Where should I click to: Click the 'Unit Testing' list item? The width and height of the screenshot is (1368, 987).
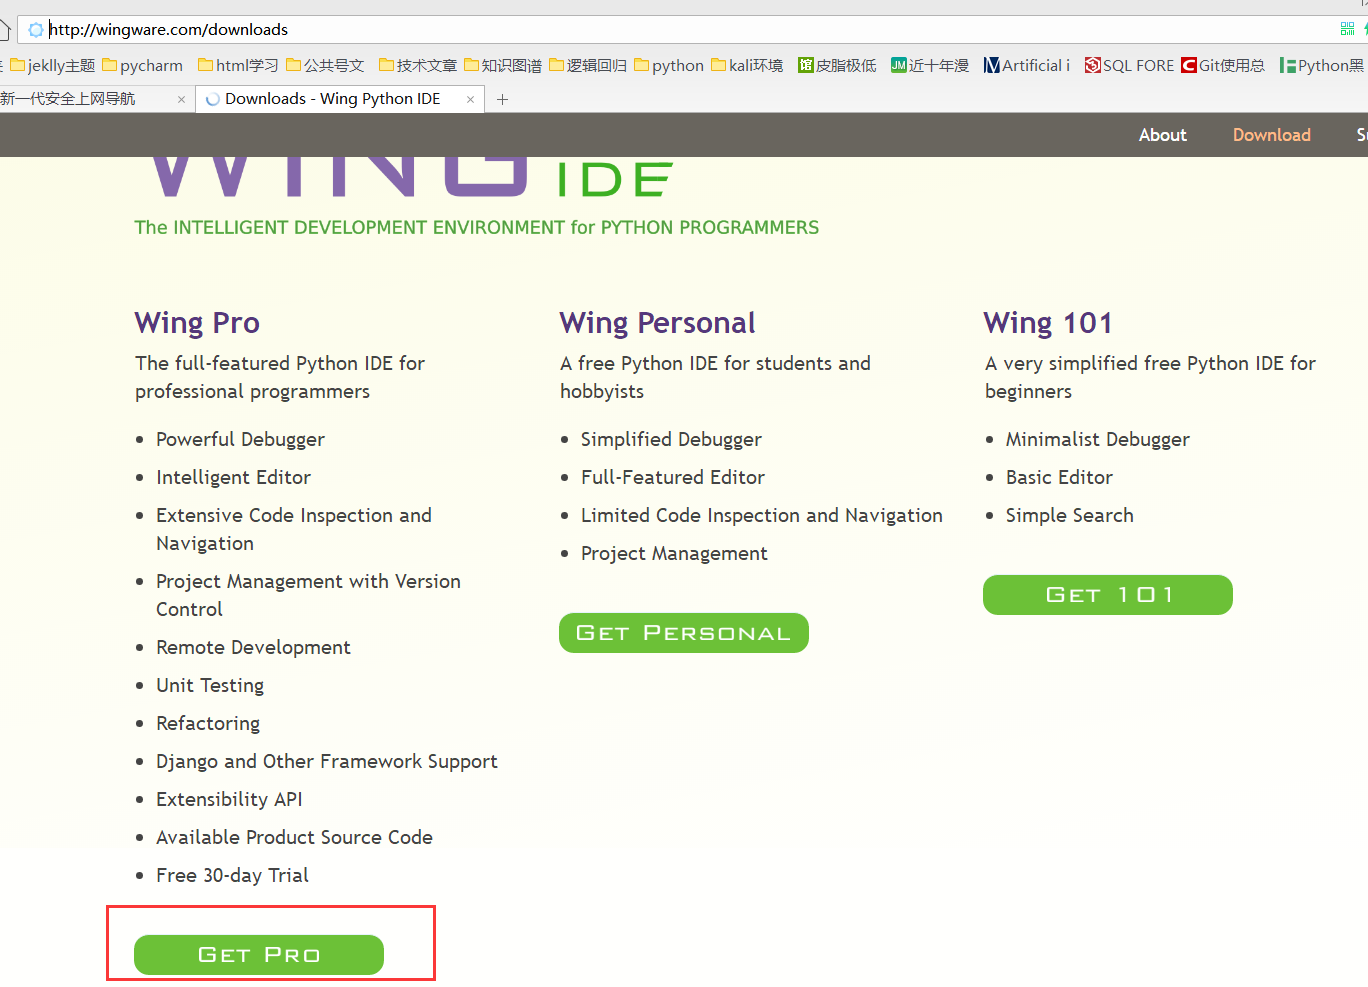210,685
